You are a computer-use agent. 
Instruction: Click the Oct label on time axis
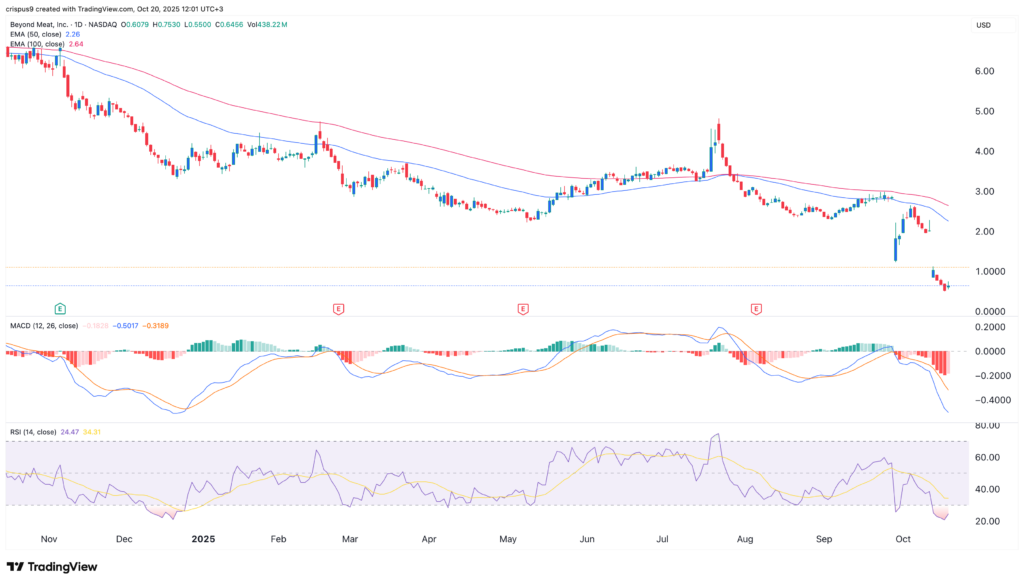[x=902, y=537]
